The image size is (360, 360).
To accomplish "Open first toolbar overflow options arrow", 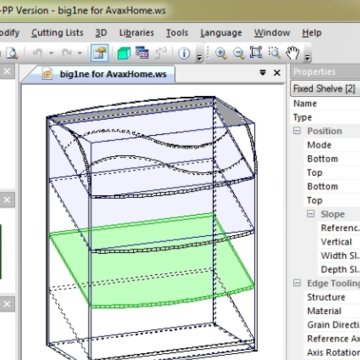I will (x=199, y=57).
